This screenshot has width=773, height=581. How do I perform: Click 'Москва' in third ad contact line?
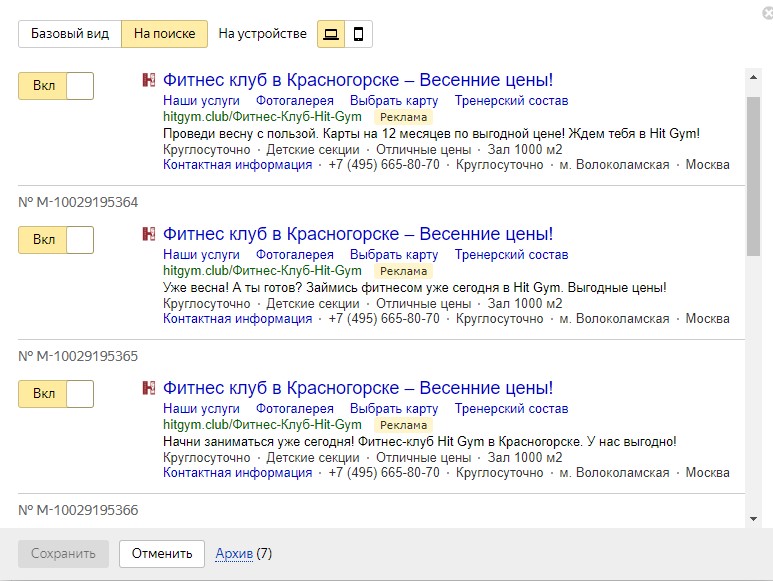tap(707, 473)
